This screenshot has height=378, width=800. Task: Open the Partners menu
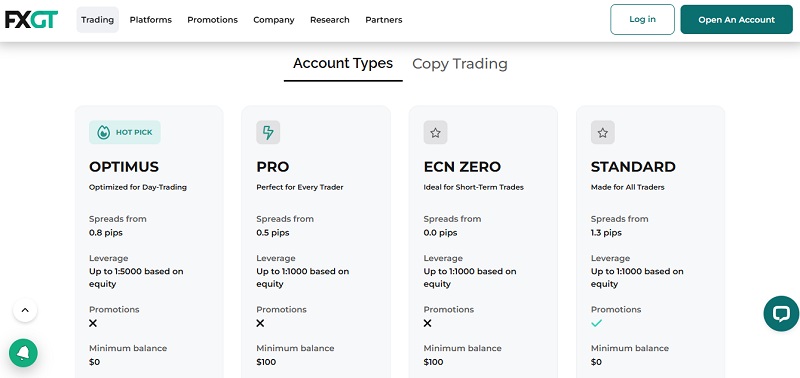[x=384, y=20]
